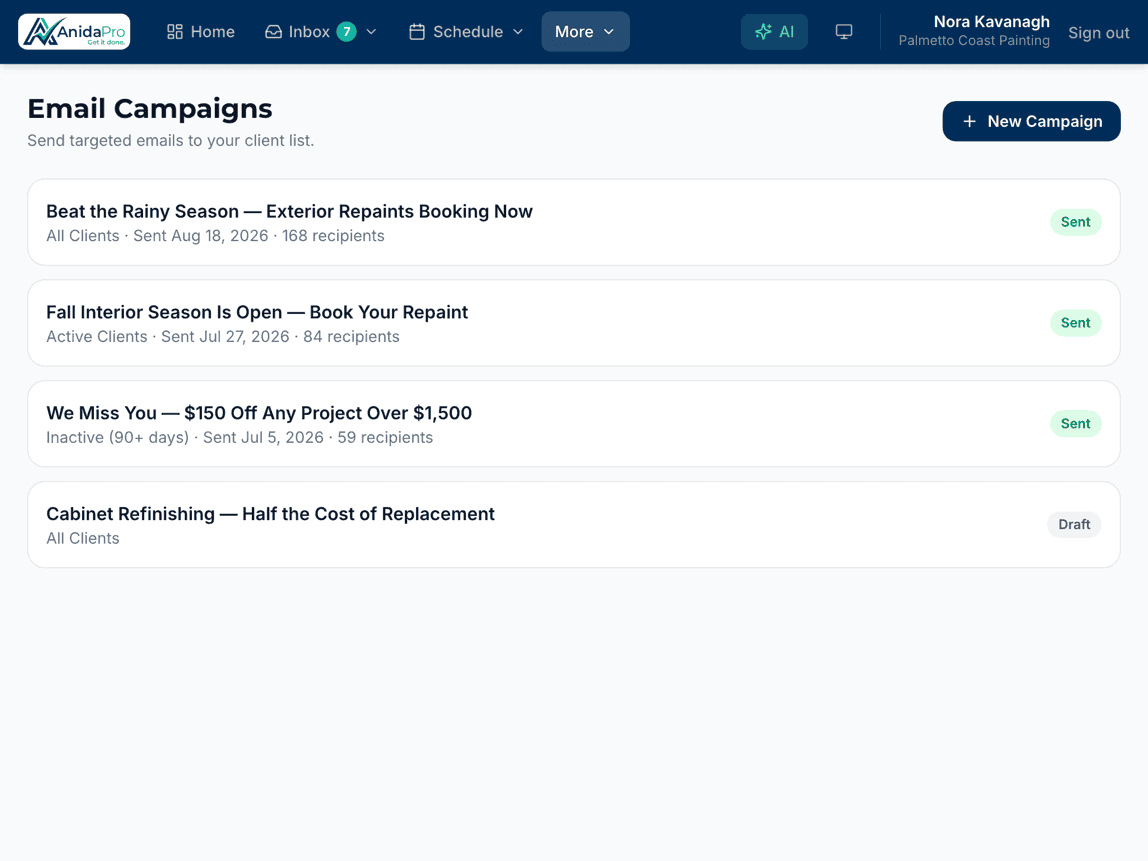Expand the Inbox dropdown chevron
Viewport: 1148px width, 861px height.
(371, 31)
